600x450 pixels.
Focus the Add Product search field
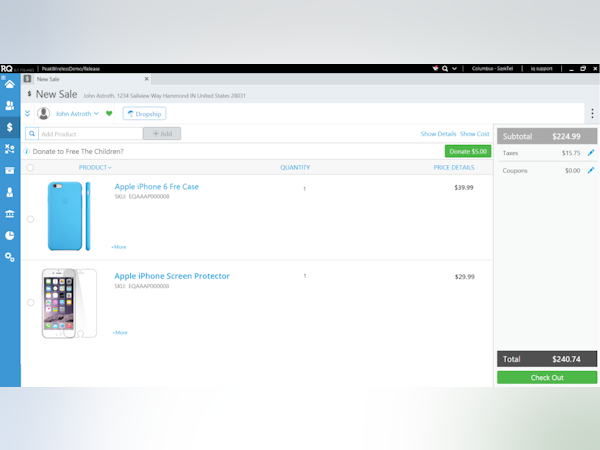coord(91,134)
